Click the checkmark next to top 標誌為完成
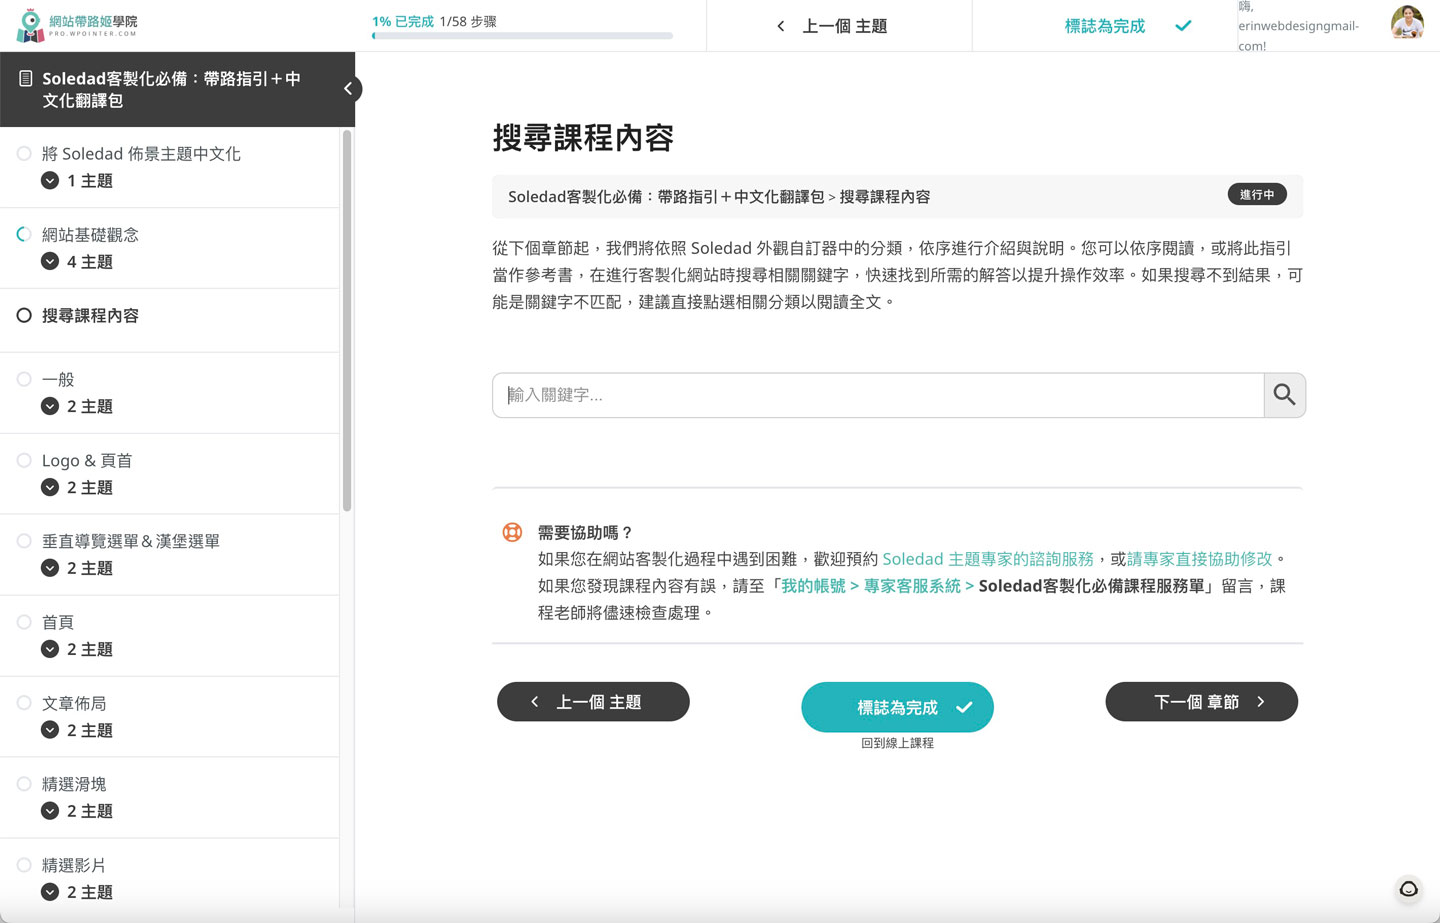The image size is (1440, 923). point(1183,26)
